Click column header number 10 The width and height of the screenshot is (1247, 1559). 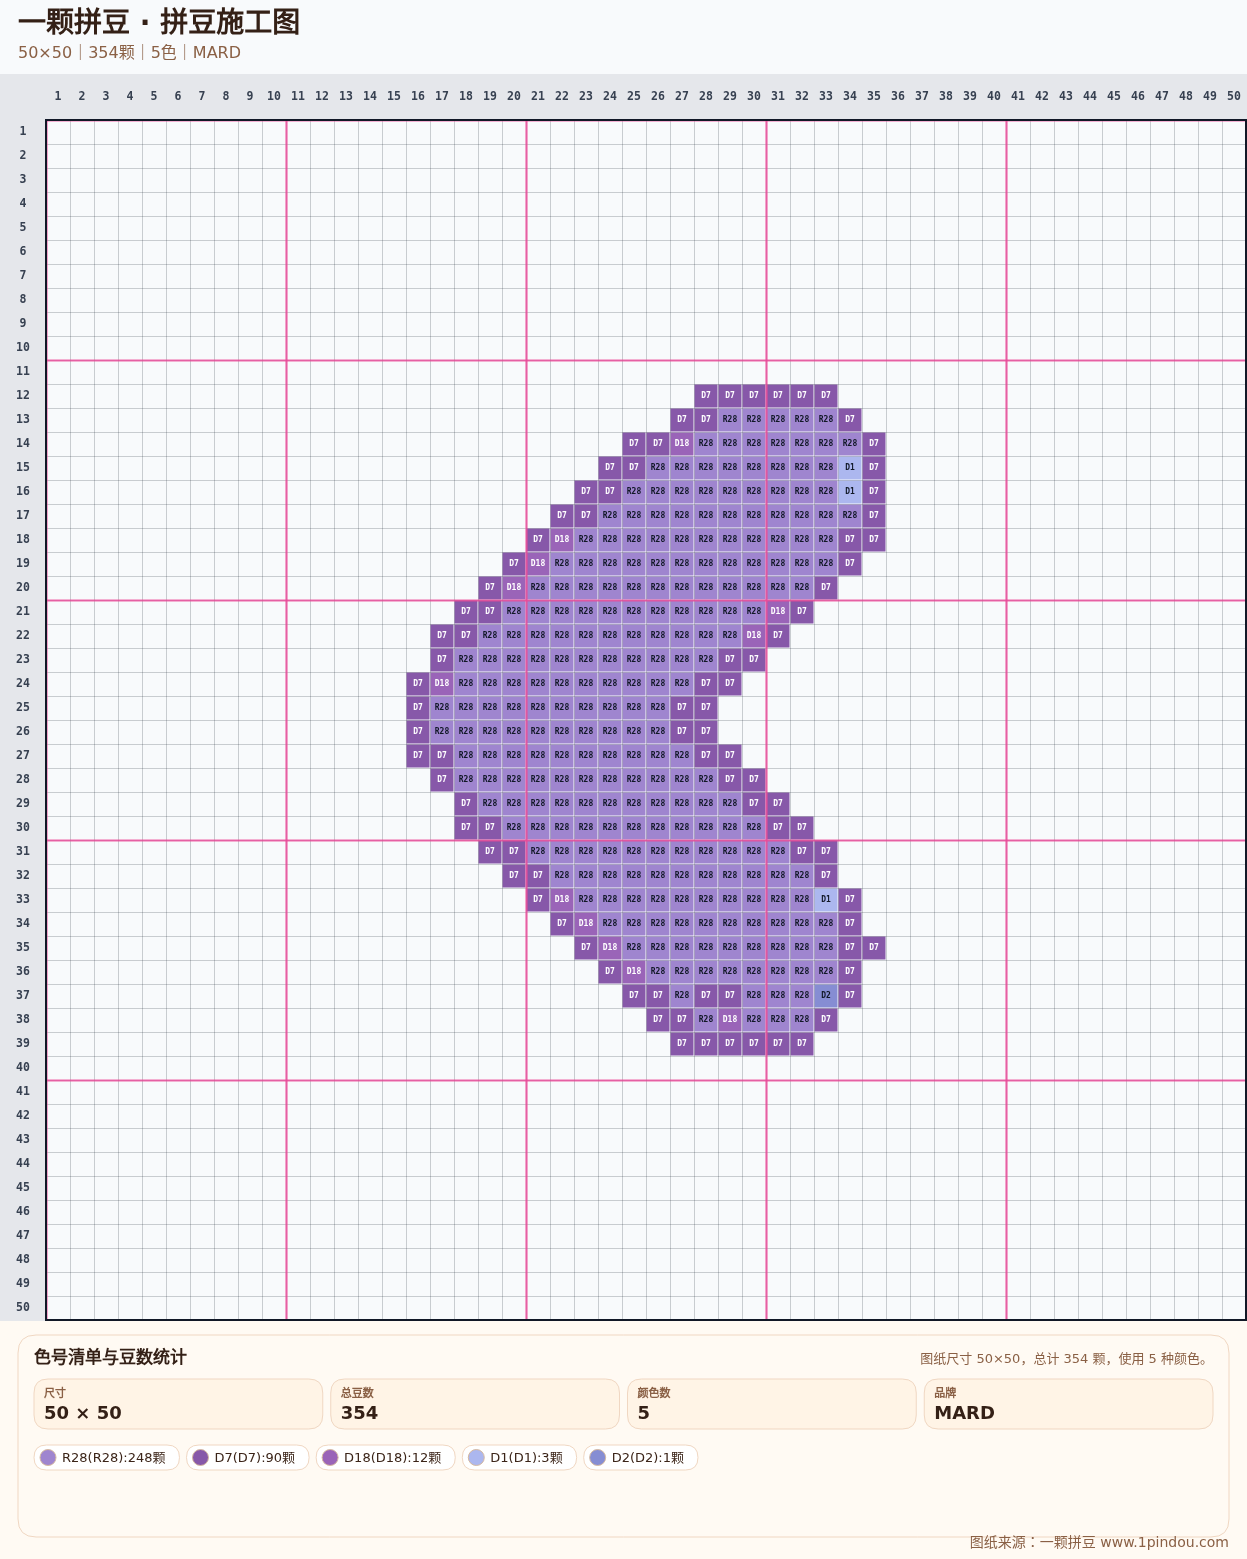pos(274,96)
